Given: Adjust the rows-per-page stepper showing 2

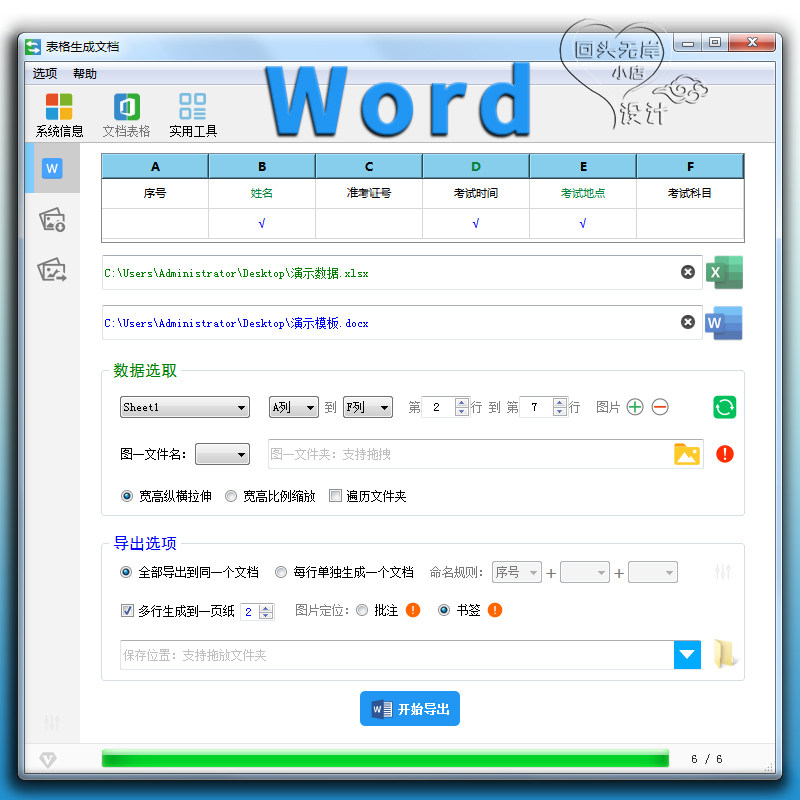Looking at the screenshot, I should click(266, 611).
